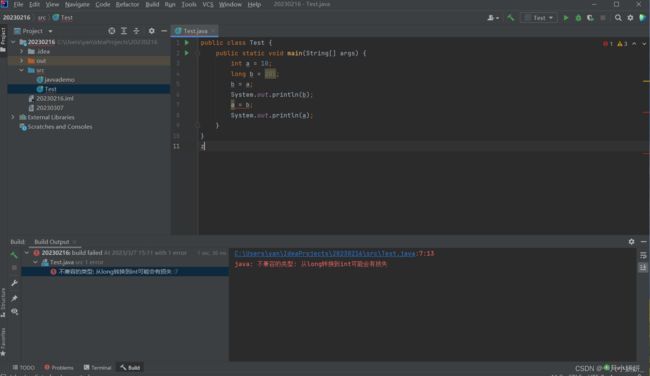Image resolution: width=650 pixels, height=376 pixels.
Task: Collapse the src folder
Action: point(22,70)
